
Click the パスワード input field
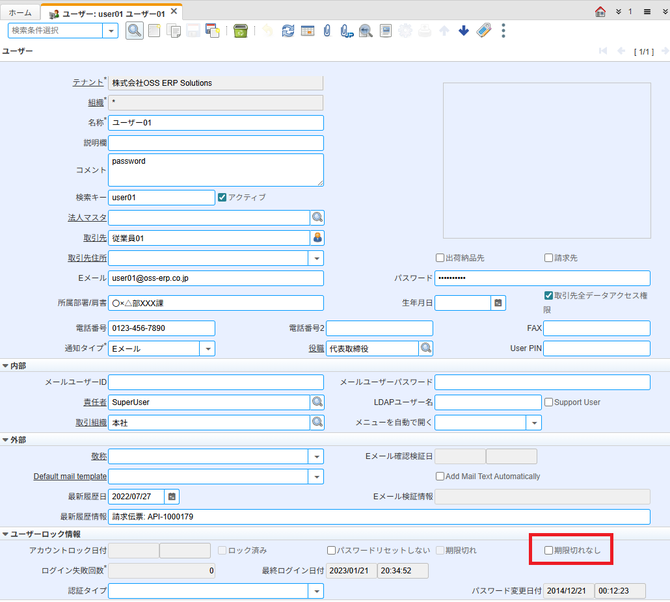click(x=543, y=278)
